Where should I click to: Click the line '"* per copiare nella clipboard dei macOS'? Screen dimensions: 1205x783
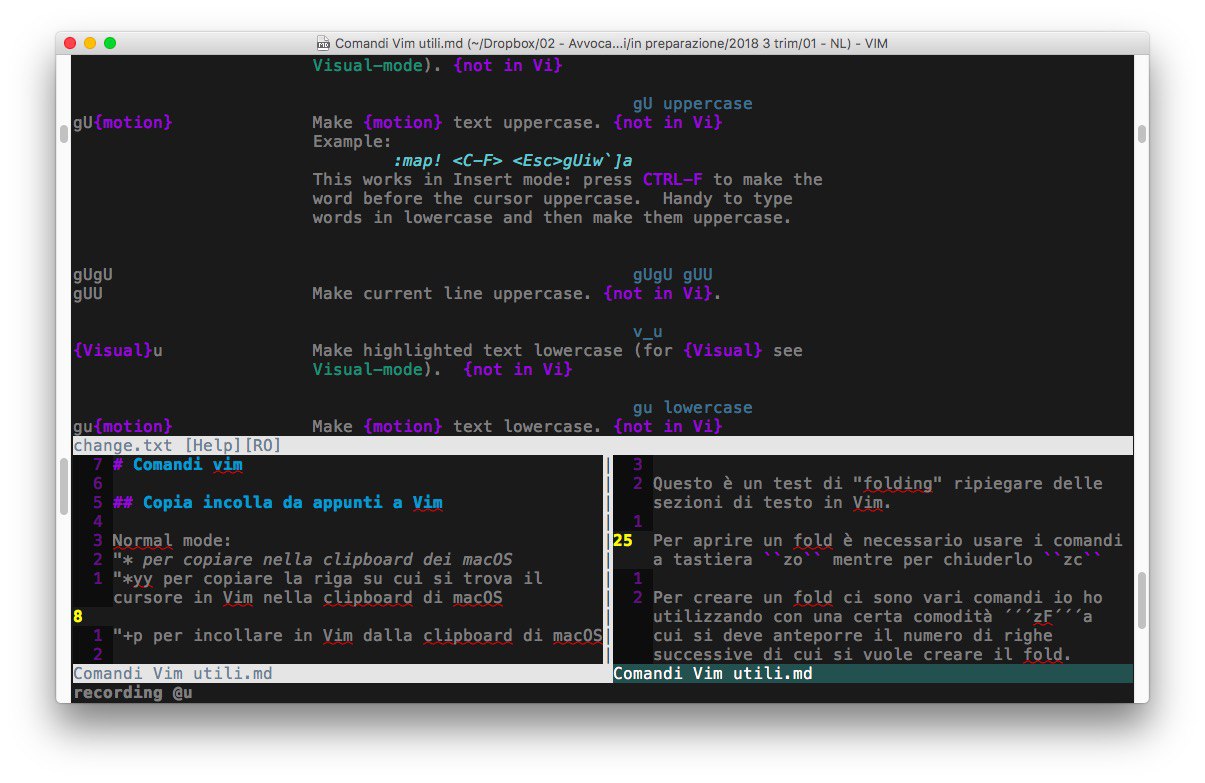pyautogui.click(x=313, y=560)
